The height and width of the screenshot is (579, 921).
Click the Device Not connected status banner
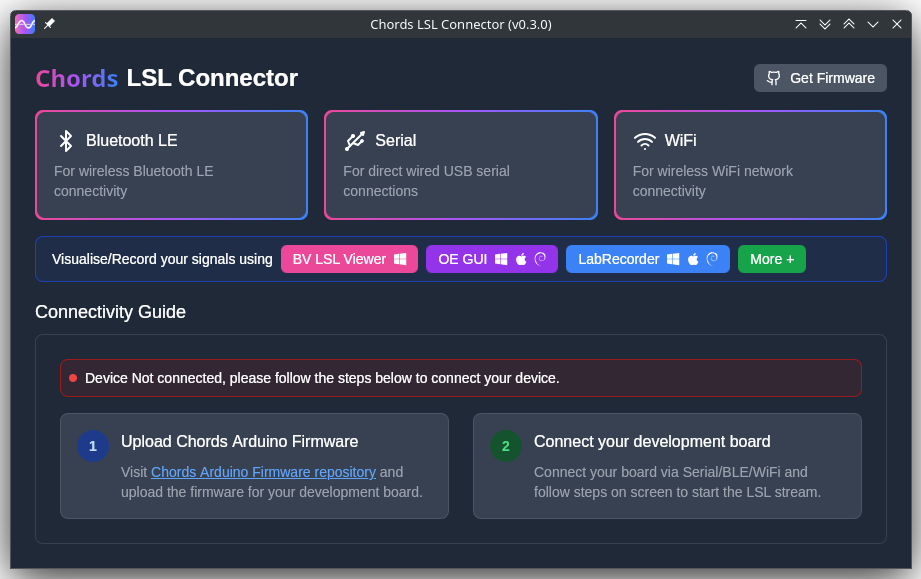[x=460, y=378]
